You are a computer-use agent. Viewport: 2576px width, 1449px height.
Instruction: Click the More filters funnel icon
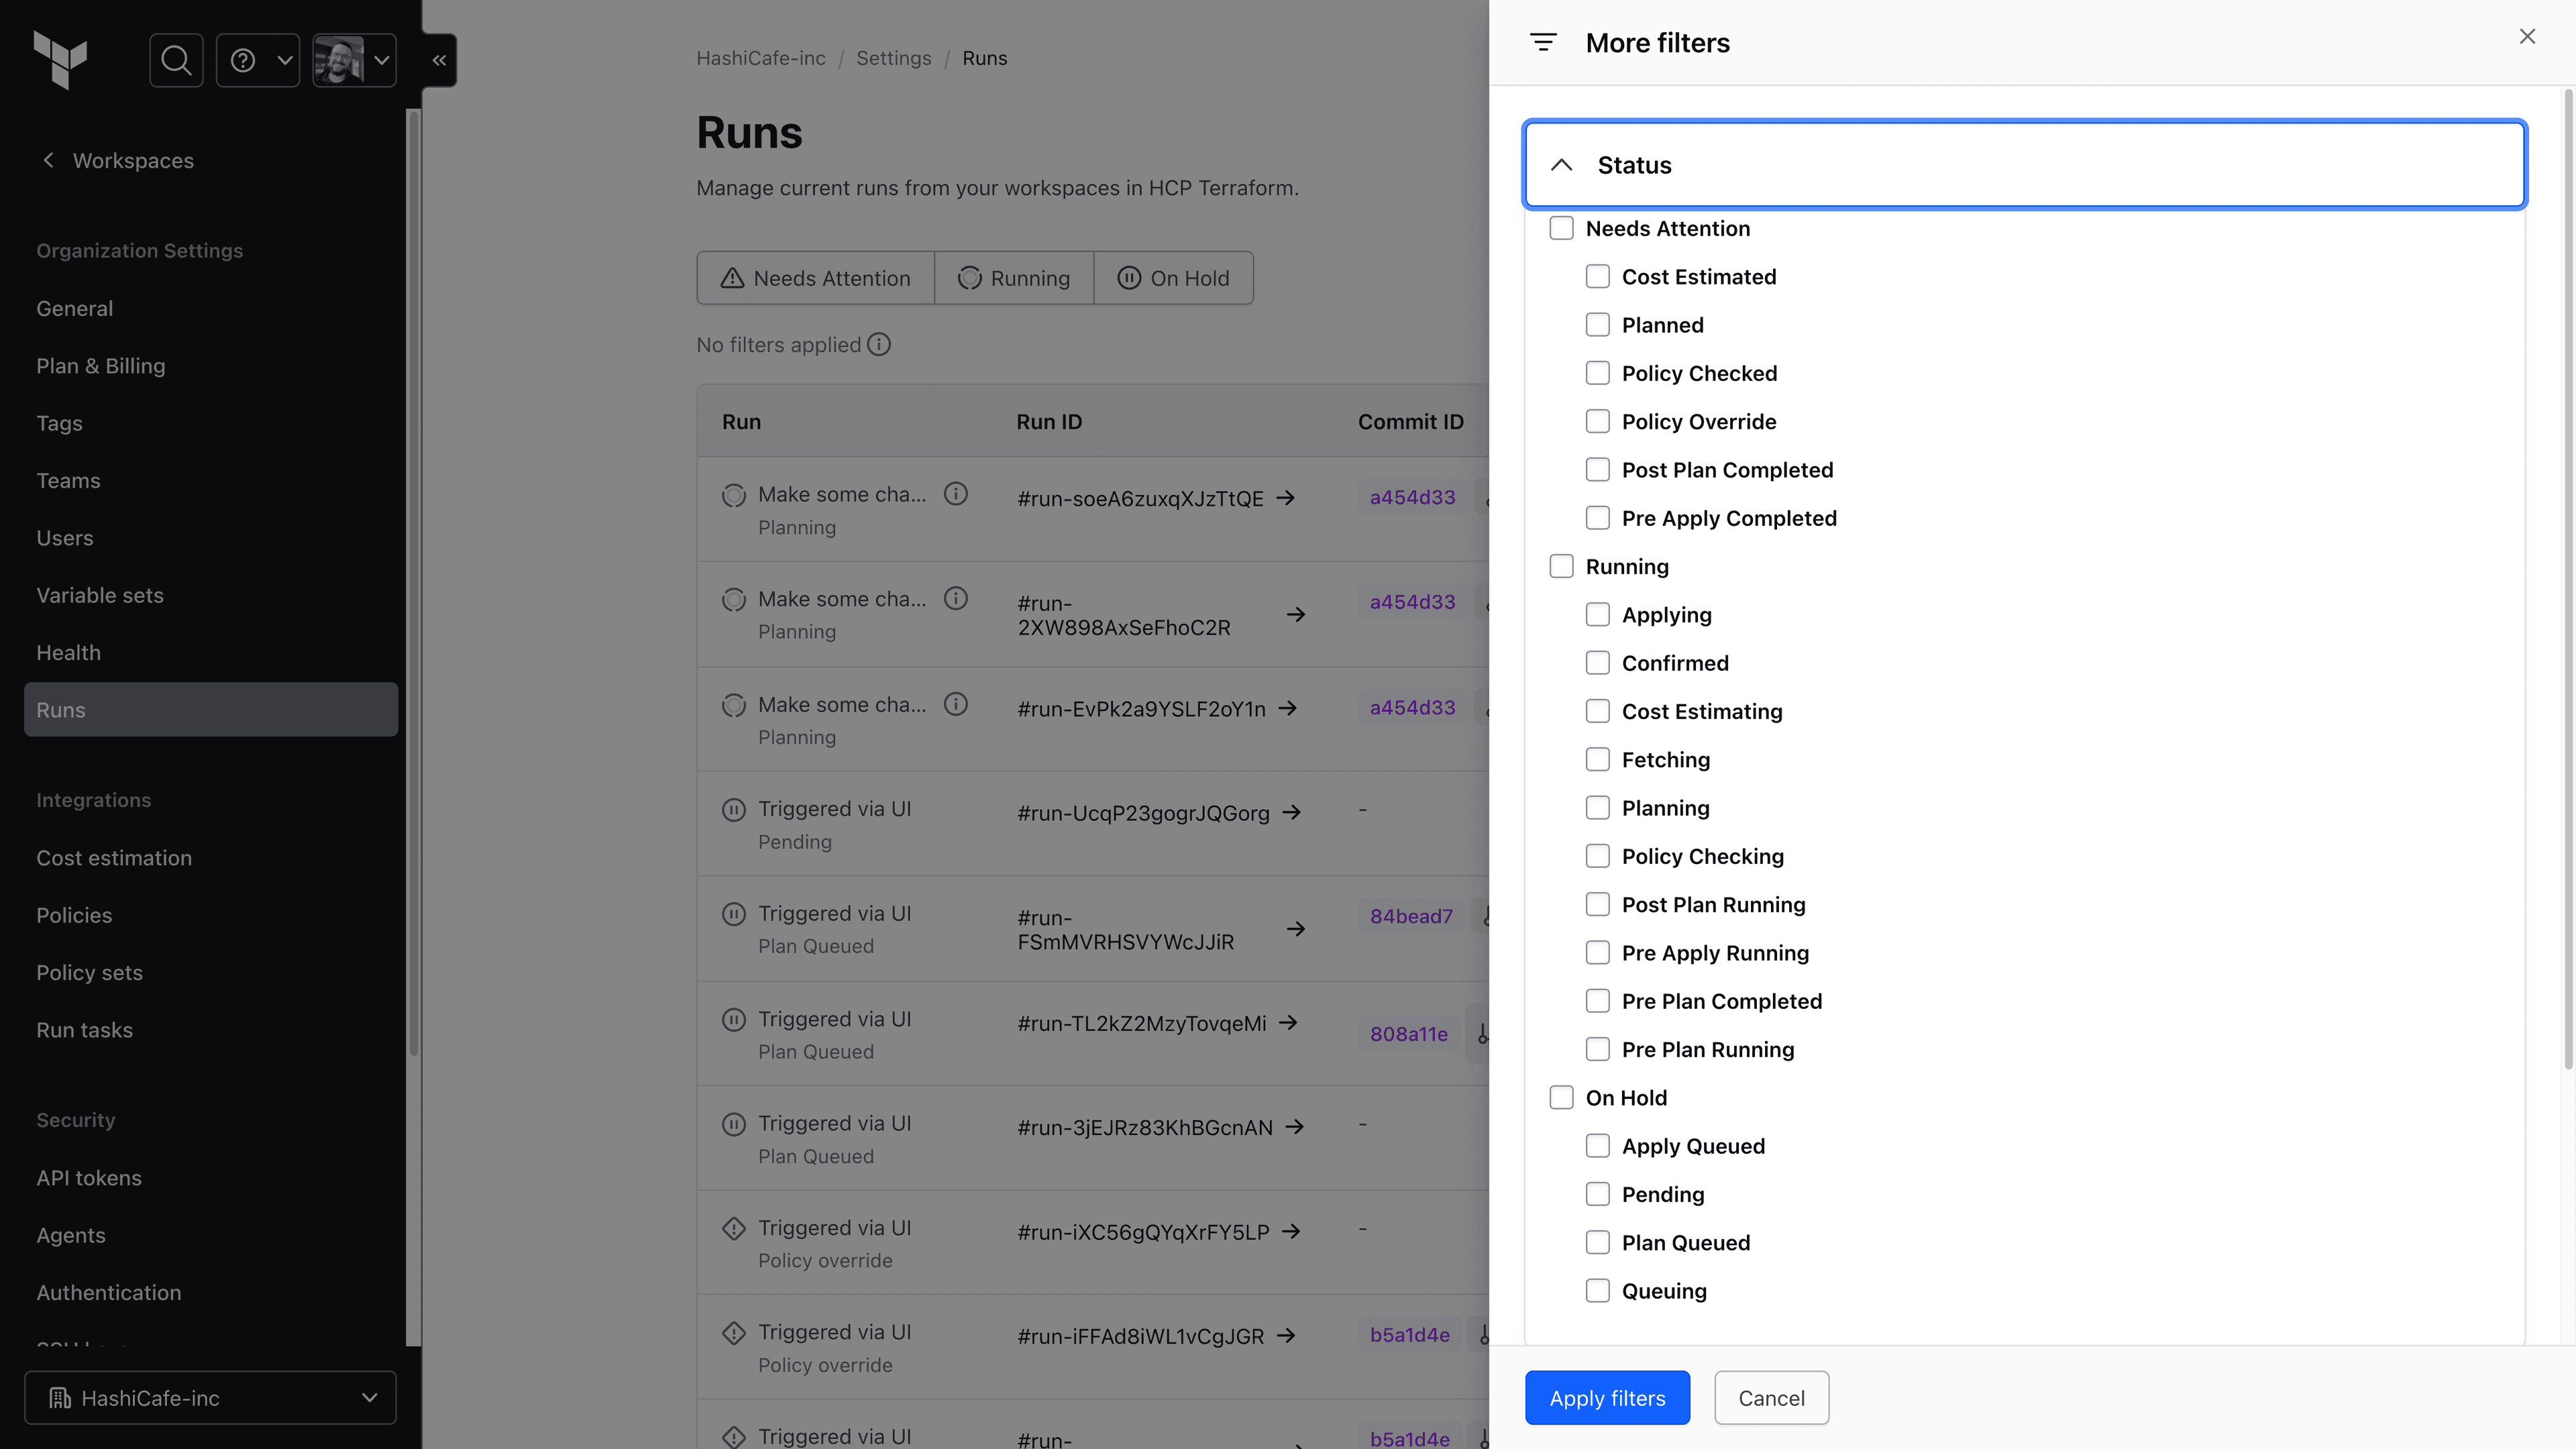pos(1544,42)
